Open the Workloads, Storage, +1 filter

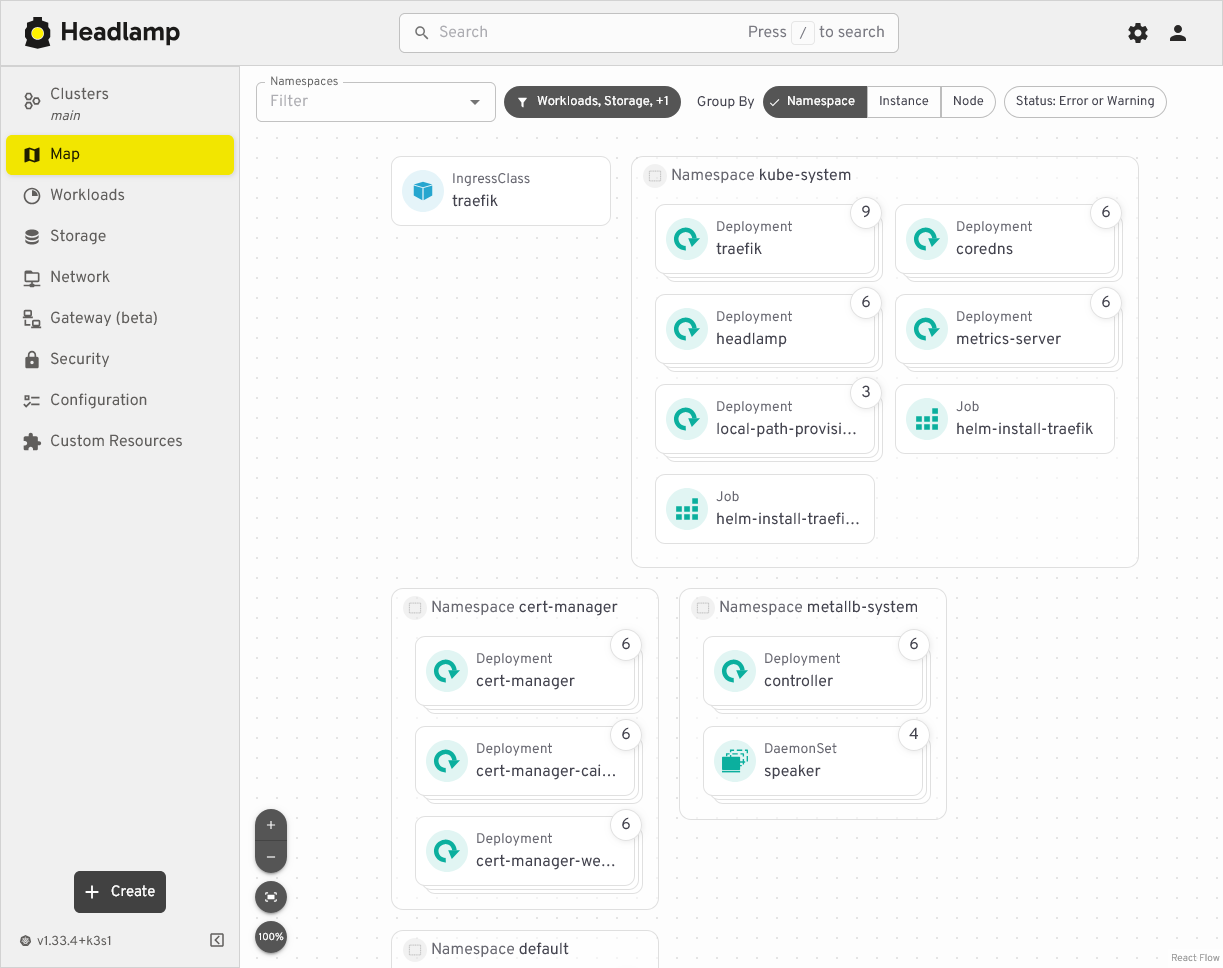tap(593, 101)
